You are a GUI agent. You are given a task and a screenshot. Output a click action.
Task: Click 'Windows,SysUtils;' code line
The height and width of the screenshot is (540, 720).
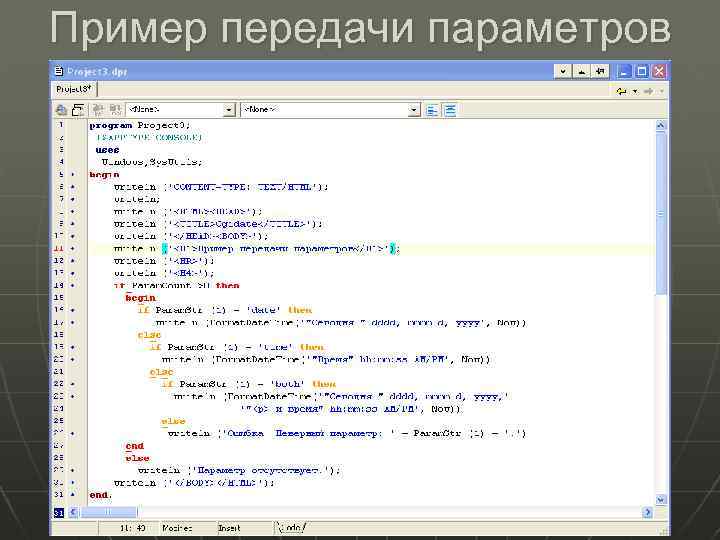pos(152,162)
